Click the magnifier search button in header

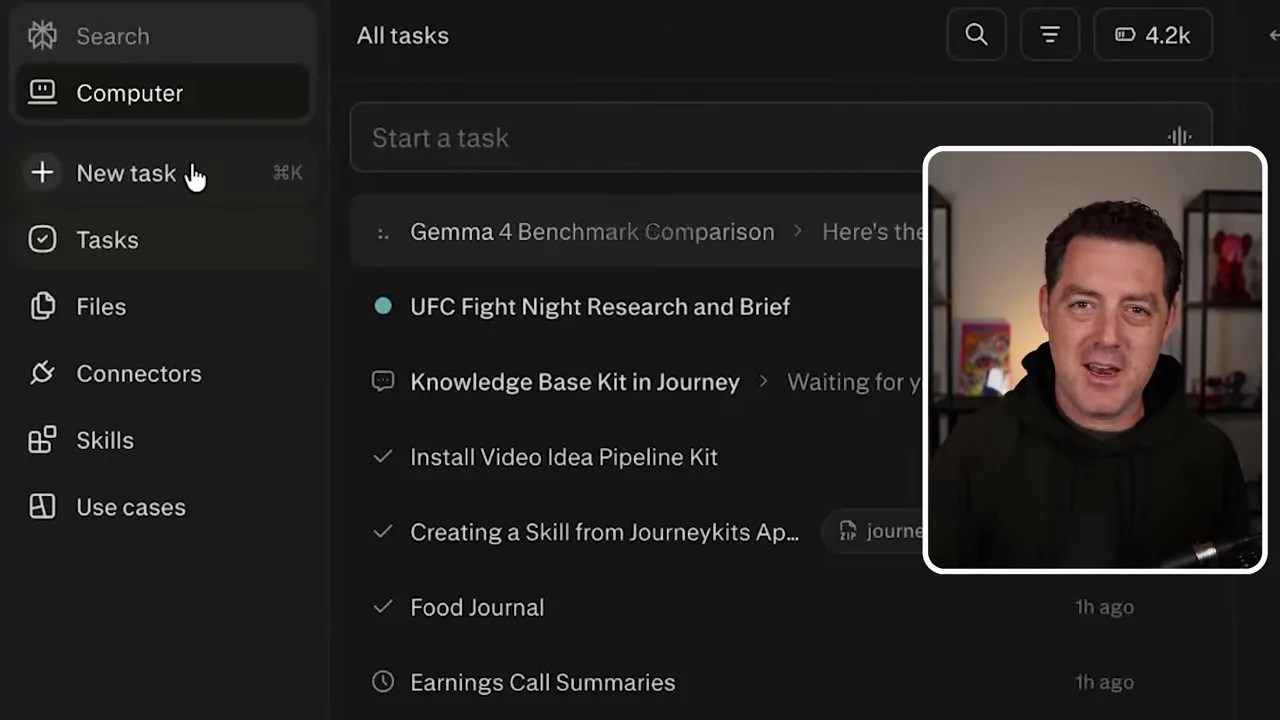[x=976, y=35]
